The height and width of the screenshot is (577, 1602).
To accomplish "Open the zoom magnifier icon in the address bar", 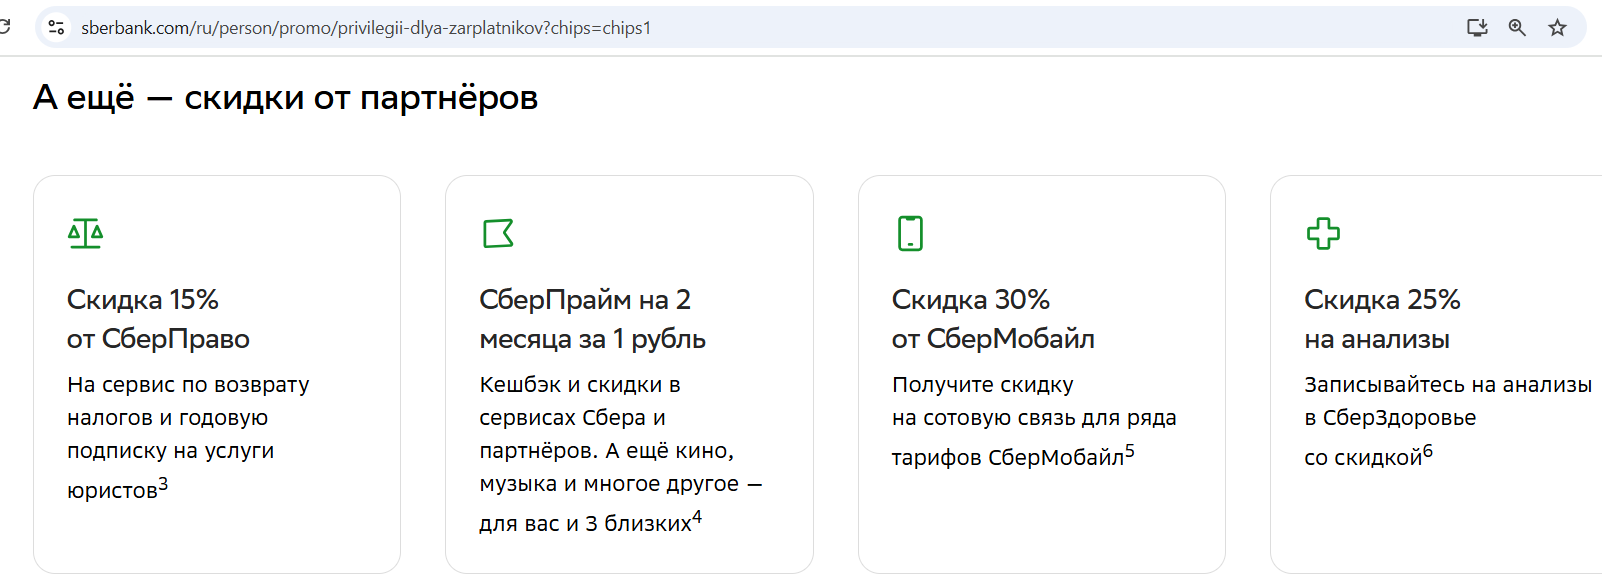I will tap(1517, 28).
